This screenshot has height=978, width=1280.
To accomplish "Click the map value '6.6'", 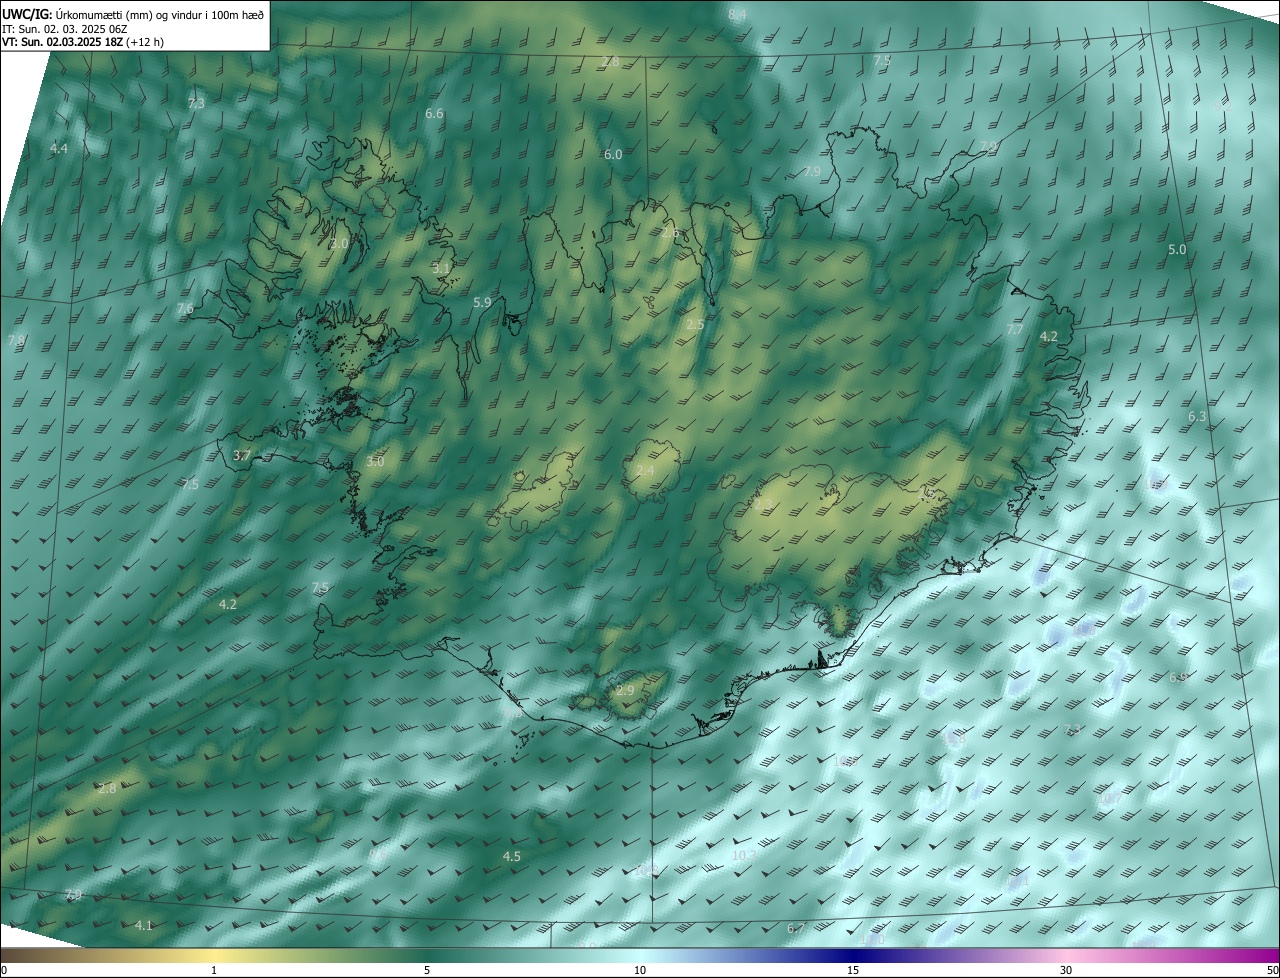I will 434,114.
